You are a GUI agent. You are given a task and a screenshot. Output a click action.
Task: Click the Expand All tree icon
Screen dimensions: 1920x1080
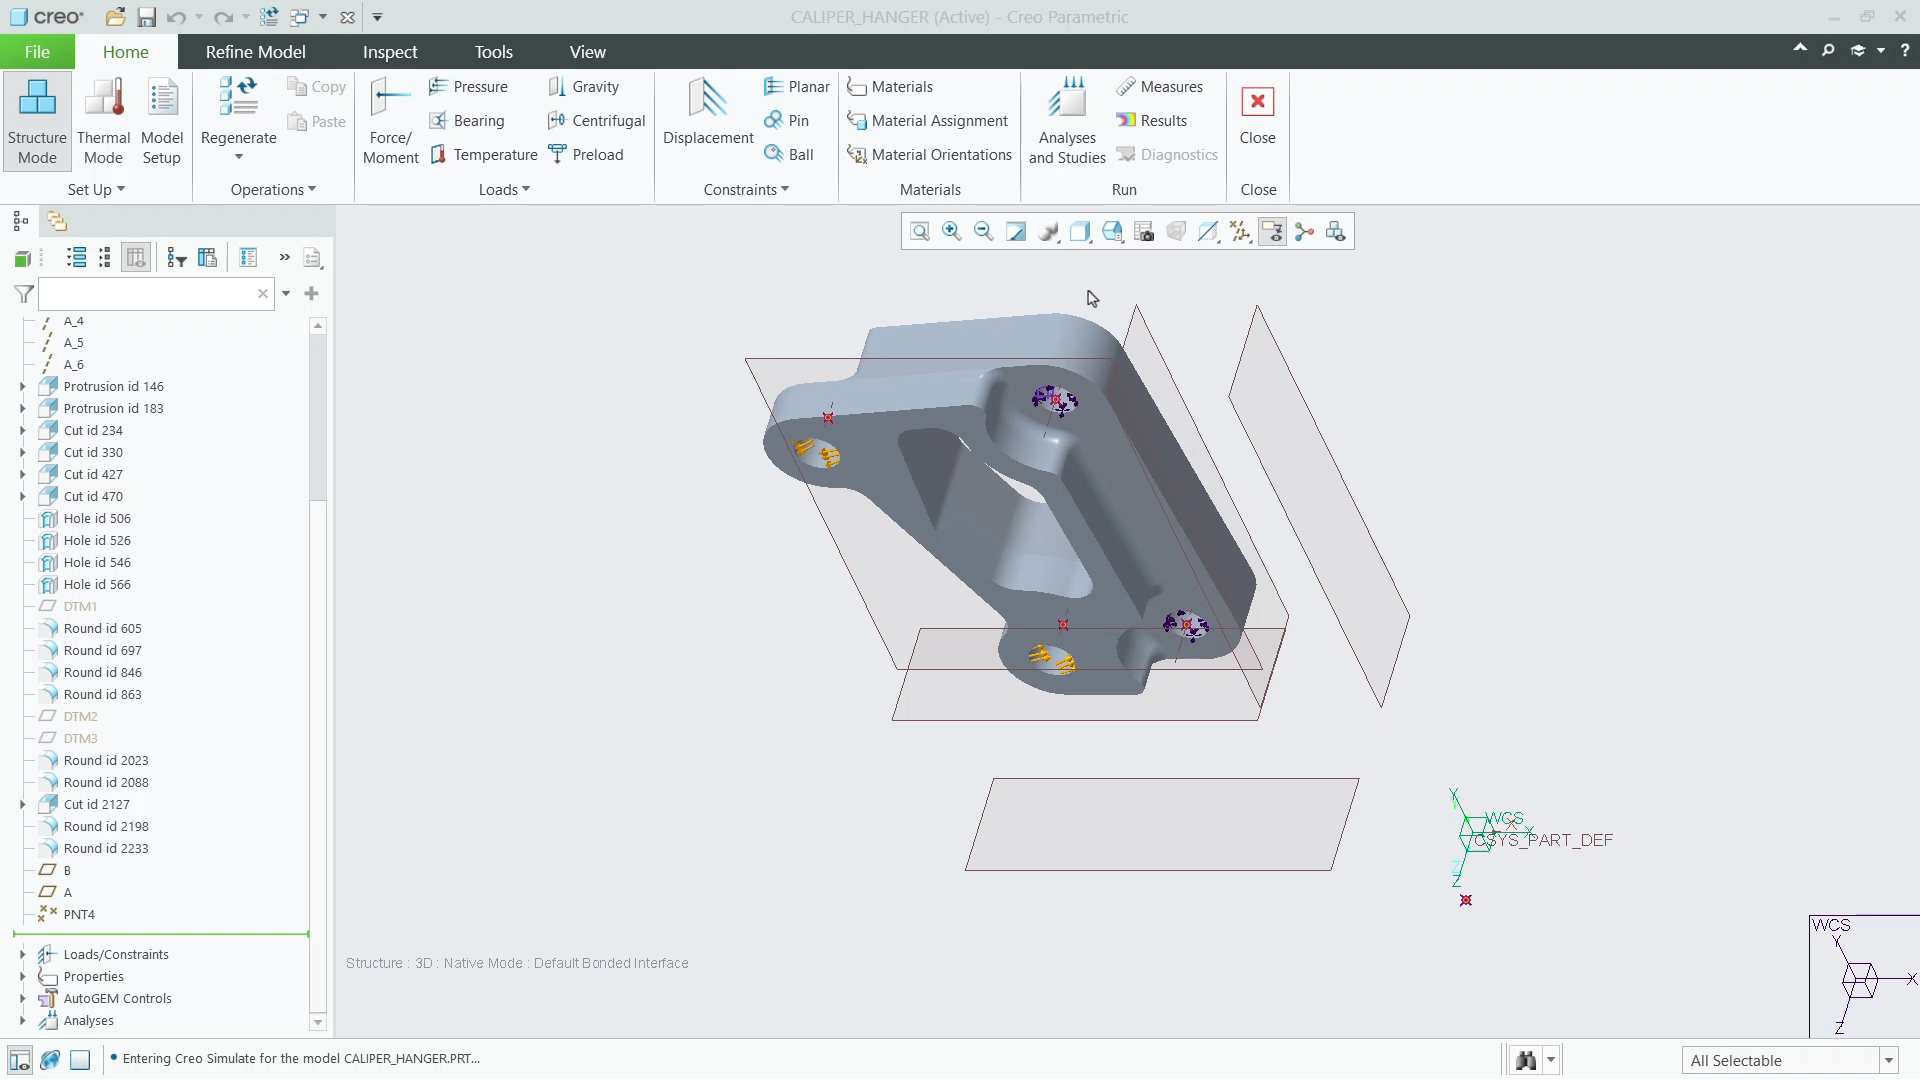[76, 258]
